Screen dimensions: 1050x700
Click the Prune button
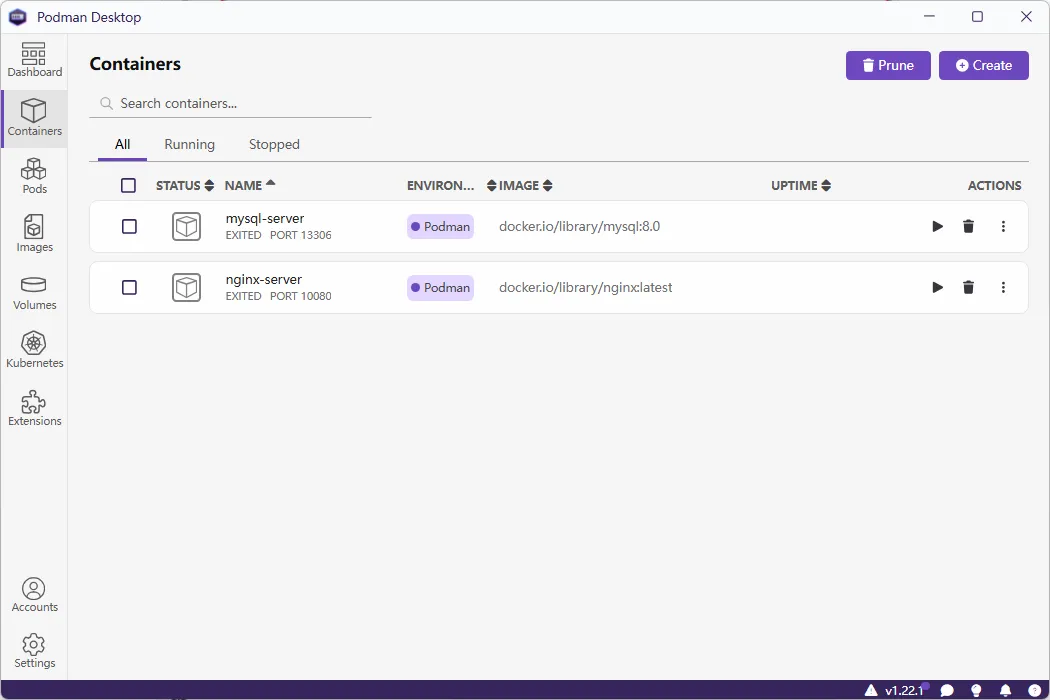tap(888, 66)
